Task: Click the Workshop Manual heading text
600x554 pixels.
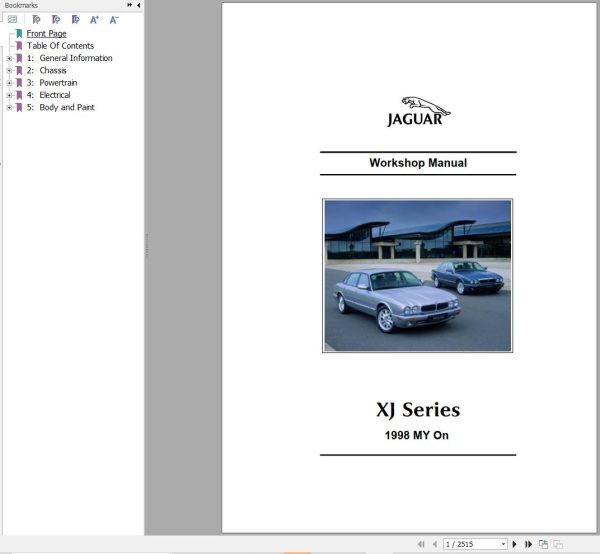Action: [418, 163]
